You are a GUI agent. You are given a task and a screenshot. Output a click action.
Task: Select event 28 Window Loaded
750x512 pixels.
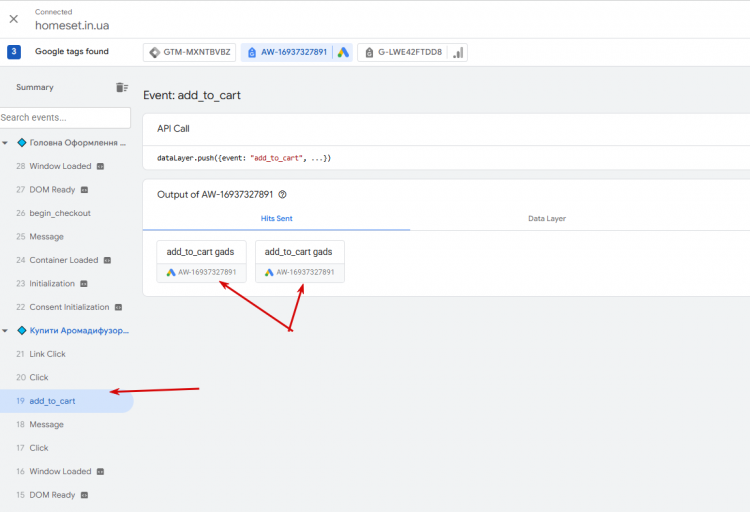pyautogui.click(x=60, y=166)
